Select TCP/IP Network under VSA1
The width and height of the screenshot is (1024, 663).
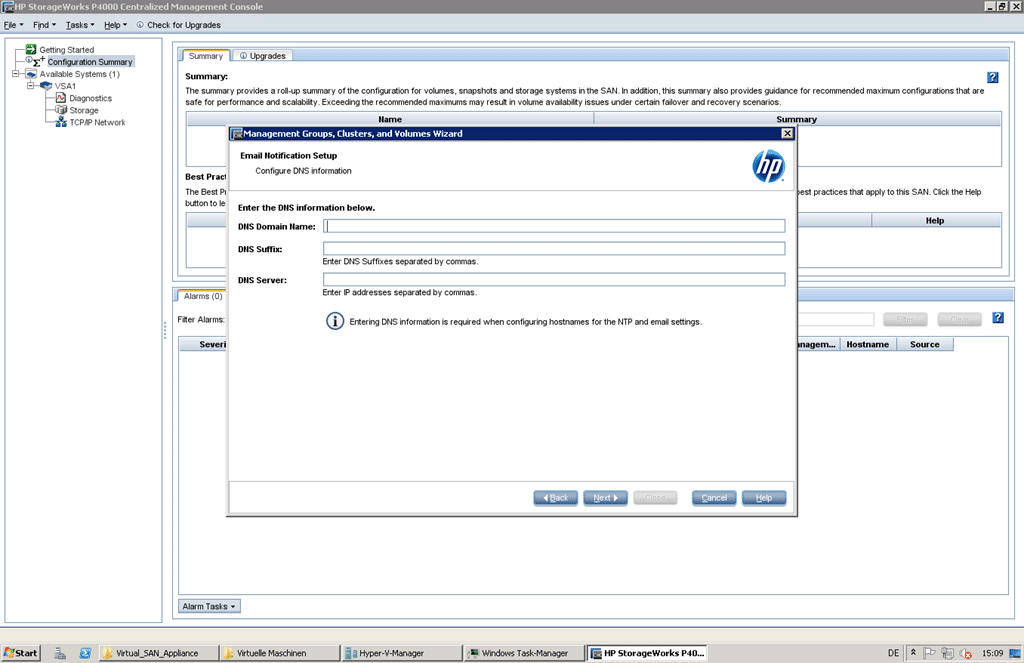[97, 122]
